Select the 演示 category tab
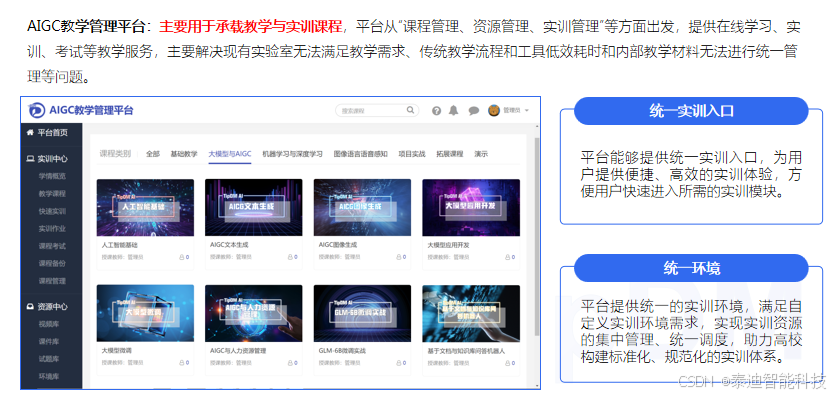This screenshot has width=838, height=397. pos(481,154)
